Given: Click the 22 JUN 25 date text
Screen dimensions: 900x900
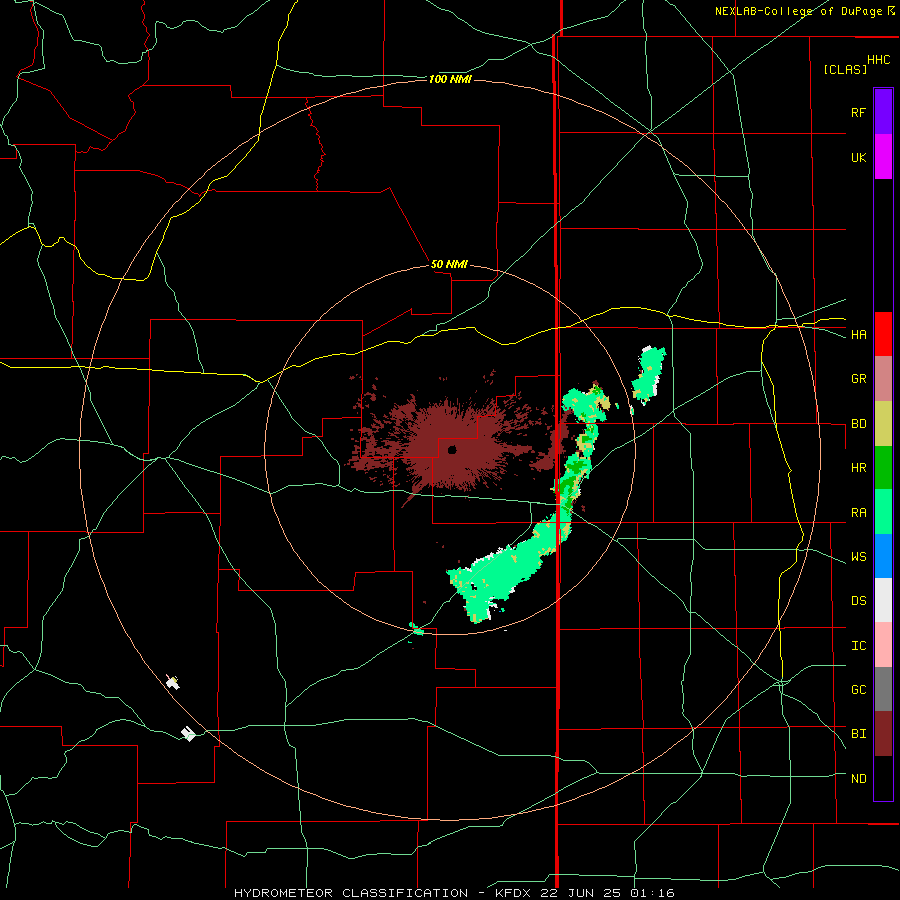Looking at the screenshot, I should [x=581, y=893].
